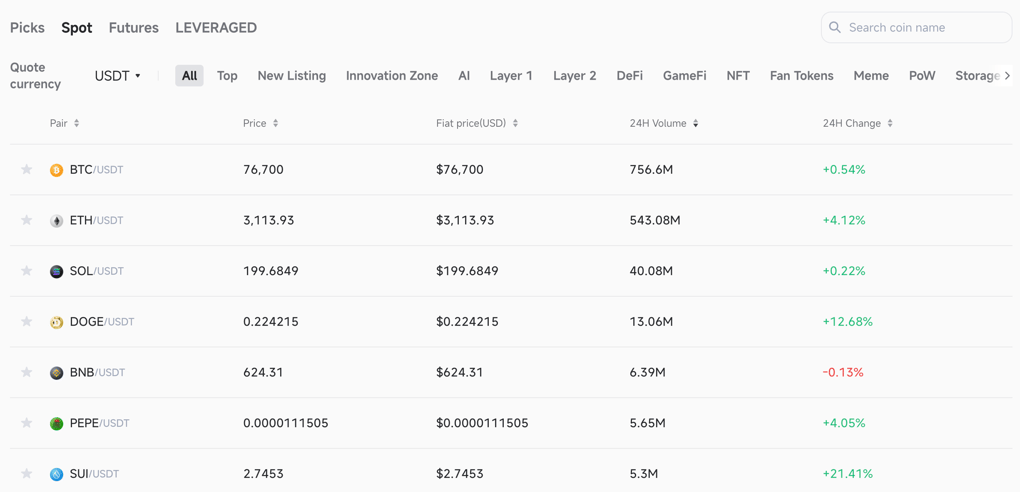Filter by Meme category
Viewport: 1020px width, 492px height.
coord(871,75)
